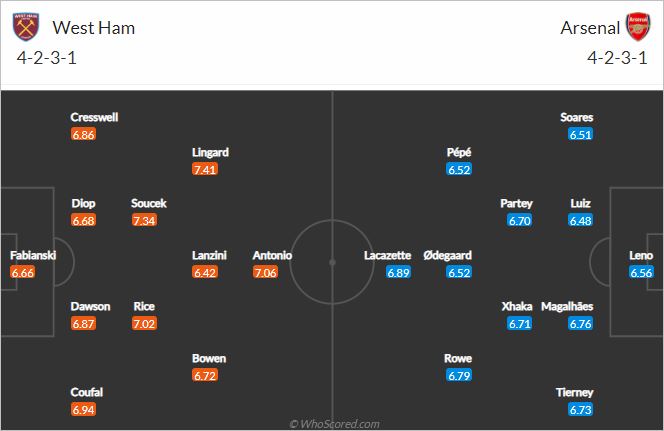Select Rice's 7.02 rating badge
The height and width of the screenshot is (431, 664).
click(x=144, y=324)
